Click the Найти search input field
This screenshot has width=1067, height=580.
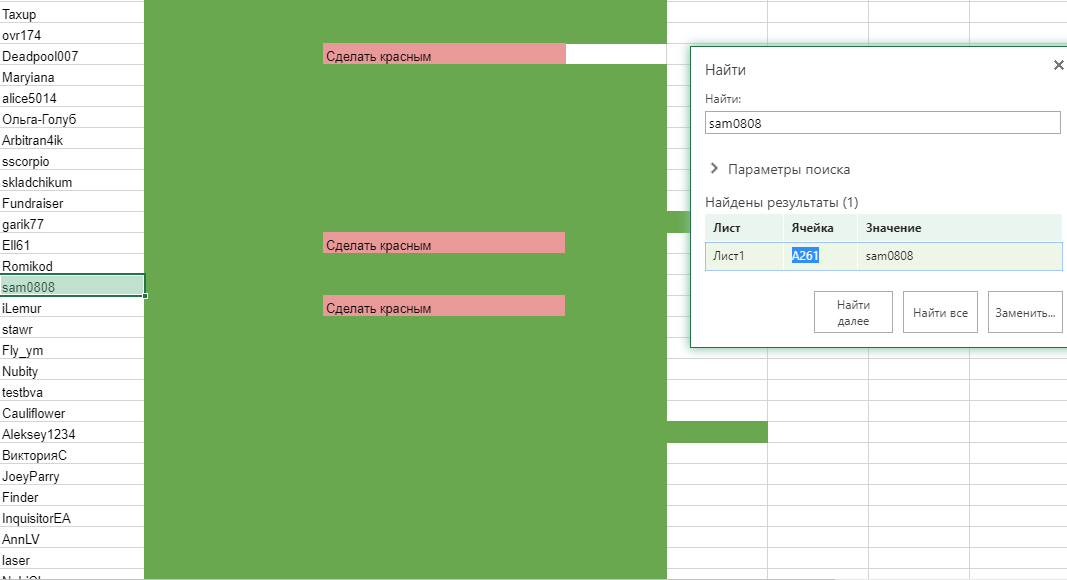point(883,123)
